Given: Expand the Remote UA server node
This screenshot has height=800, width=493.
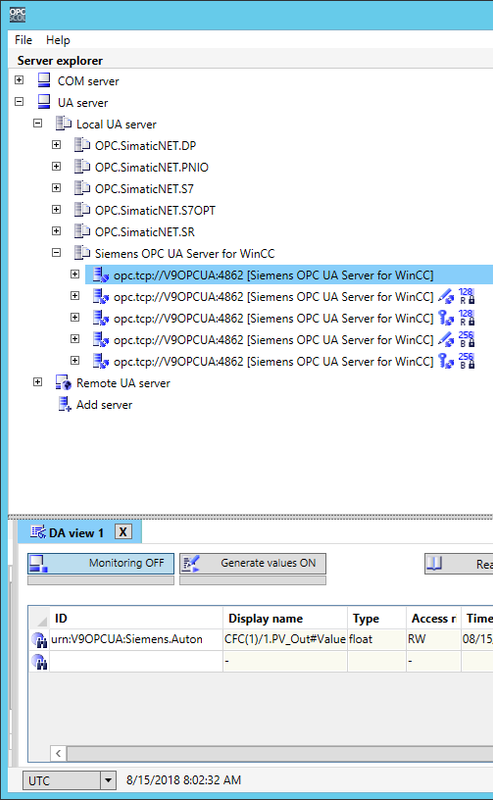Looking at the screenshot, I should point(38,382).
